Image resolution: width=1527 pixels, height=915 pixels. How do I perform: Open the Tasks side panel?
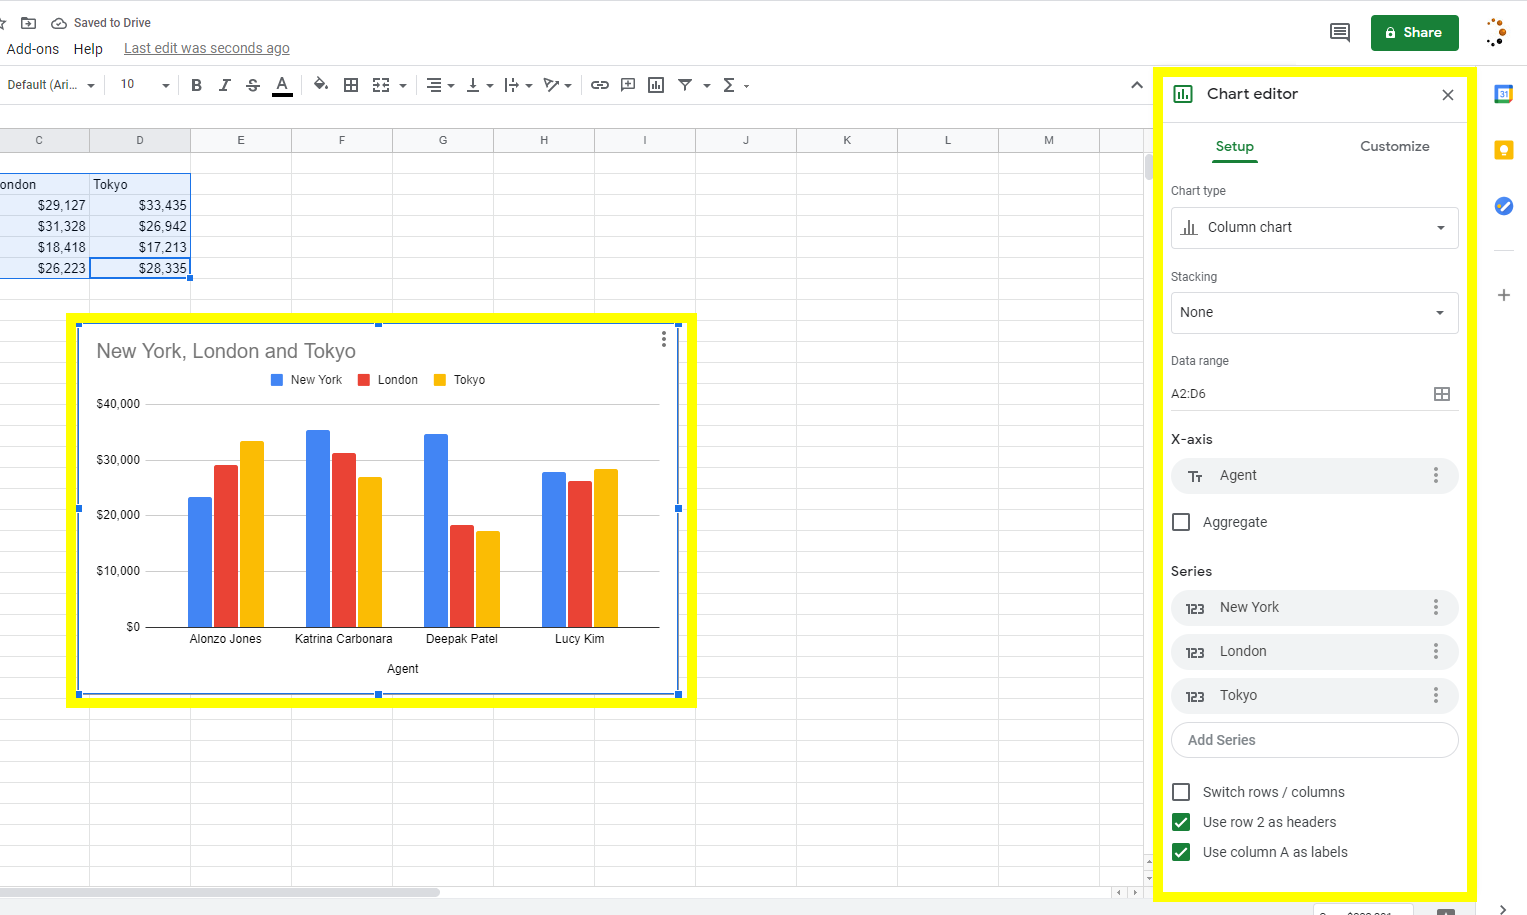(1504, 206)
